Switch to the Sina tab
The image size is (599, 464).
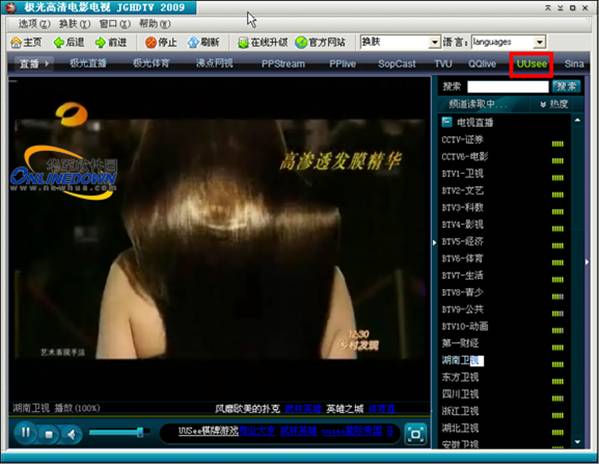click(574, 64)
